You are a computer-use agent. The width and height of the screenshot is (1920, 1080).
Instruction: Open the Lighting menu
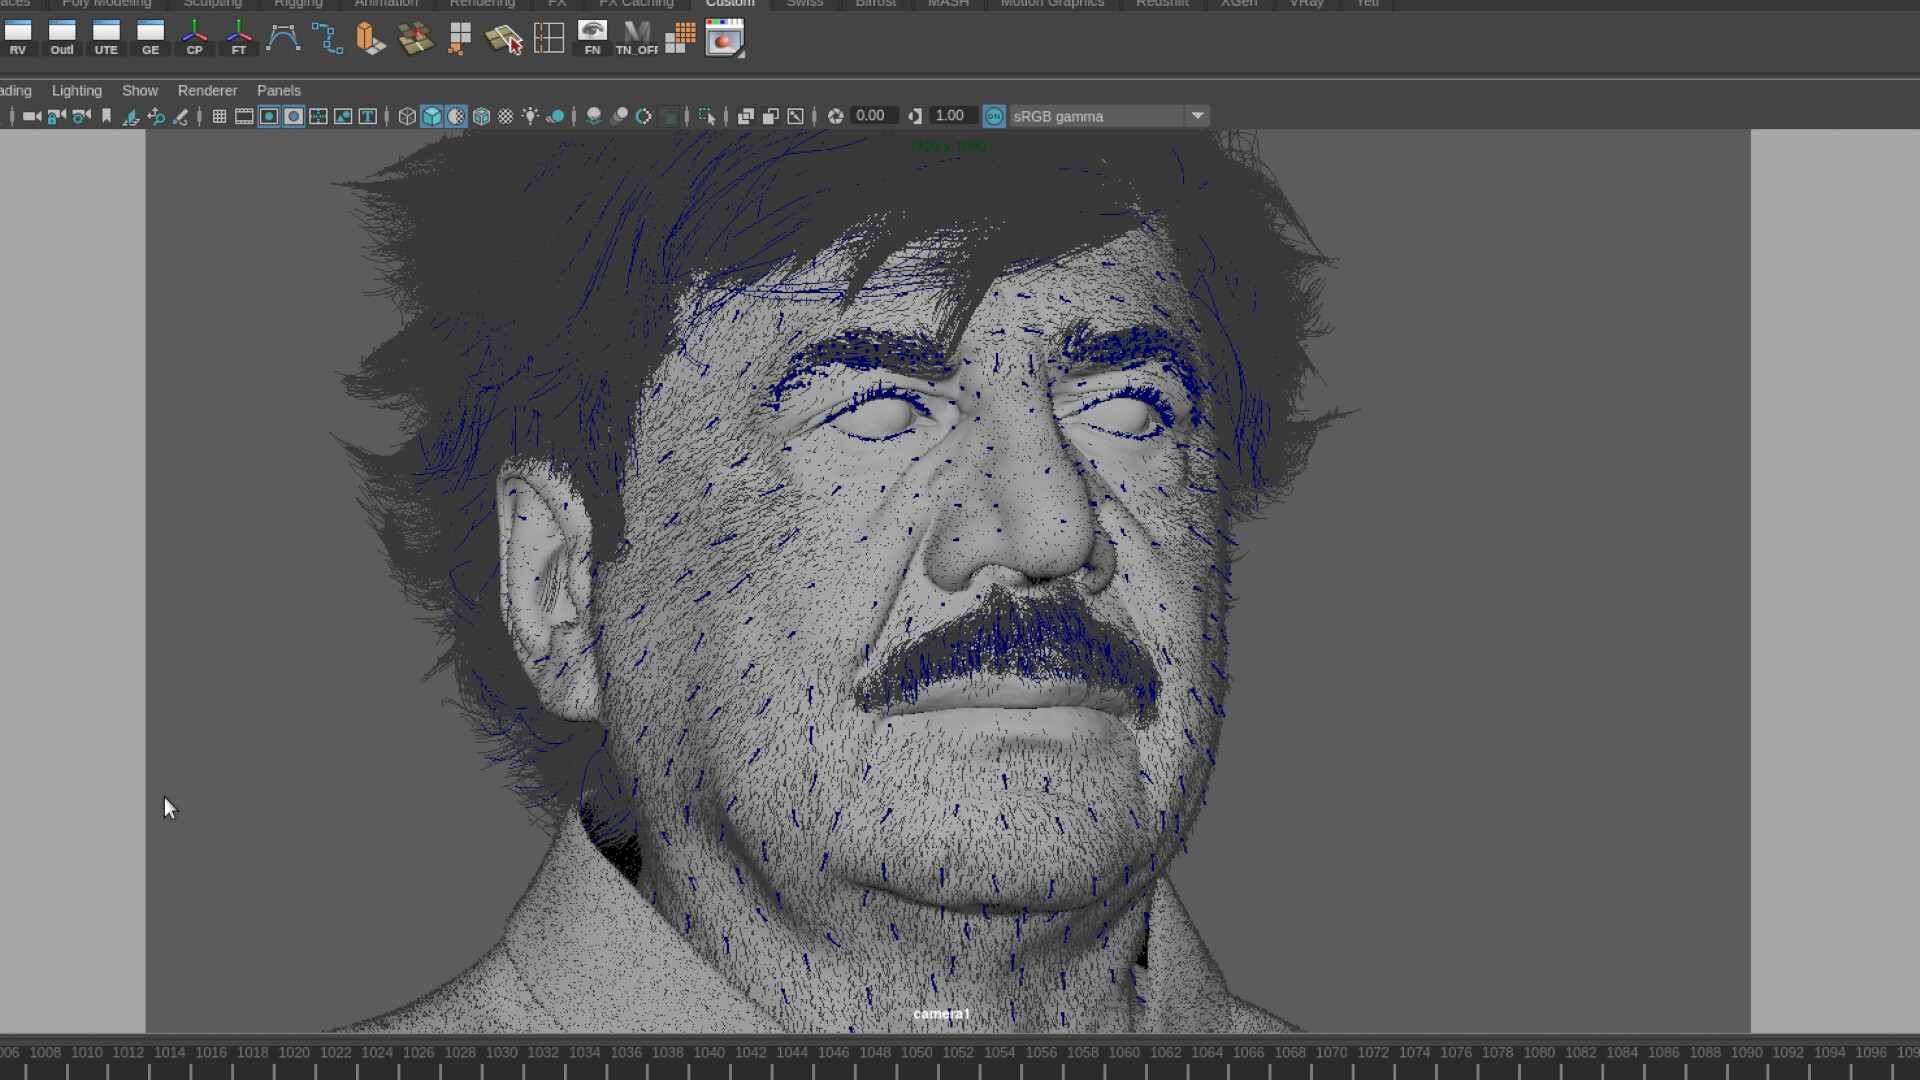click(x=77, y=90)
